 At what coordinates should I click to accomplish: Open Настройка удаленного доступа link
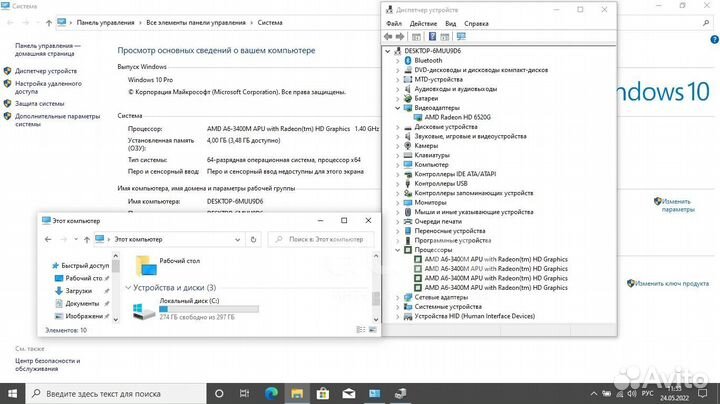click(48, 87)
